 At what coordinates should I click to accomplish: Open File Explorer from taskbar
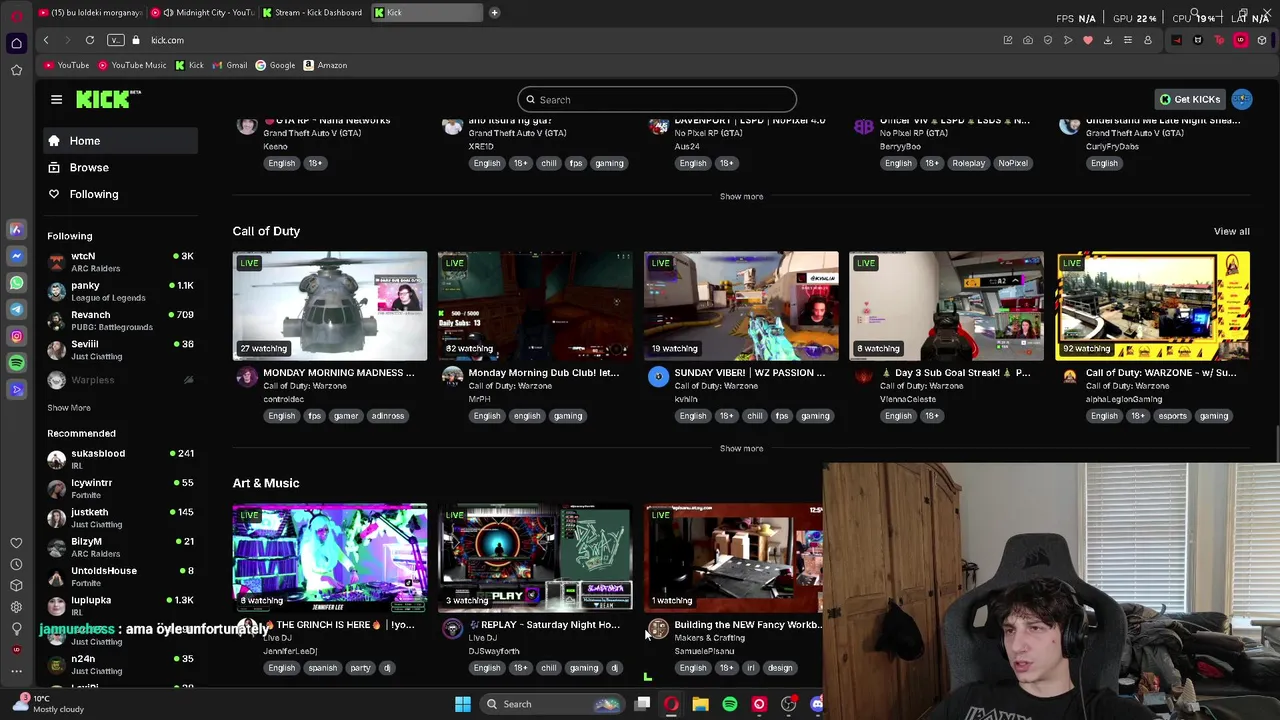click(701, 704)
